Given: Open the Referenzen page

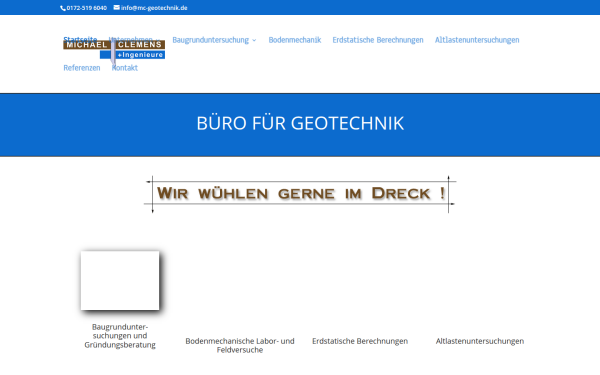Looking at the screenshot, I should [82, 68].
